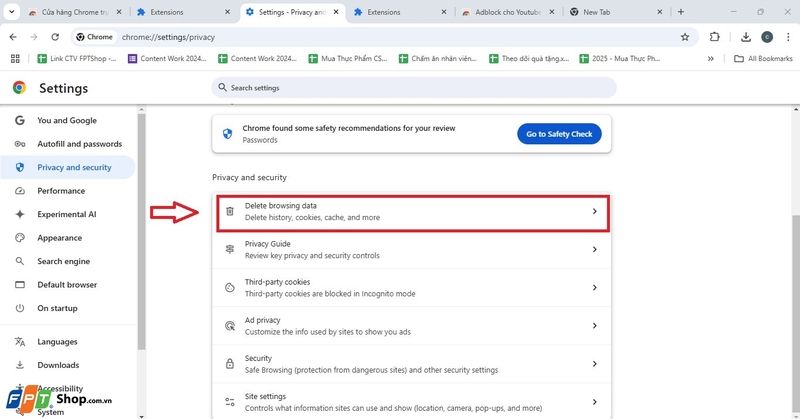Expand Delete browsing data chevron
This screenshot has height=419, width=800.
pos(594,211)
